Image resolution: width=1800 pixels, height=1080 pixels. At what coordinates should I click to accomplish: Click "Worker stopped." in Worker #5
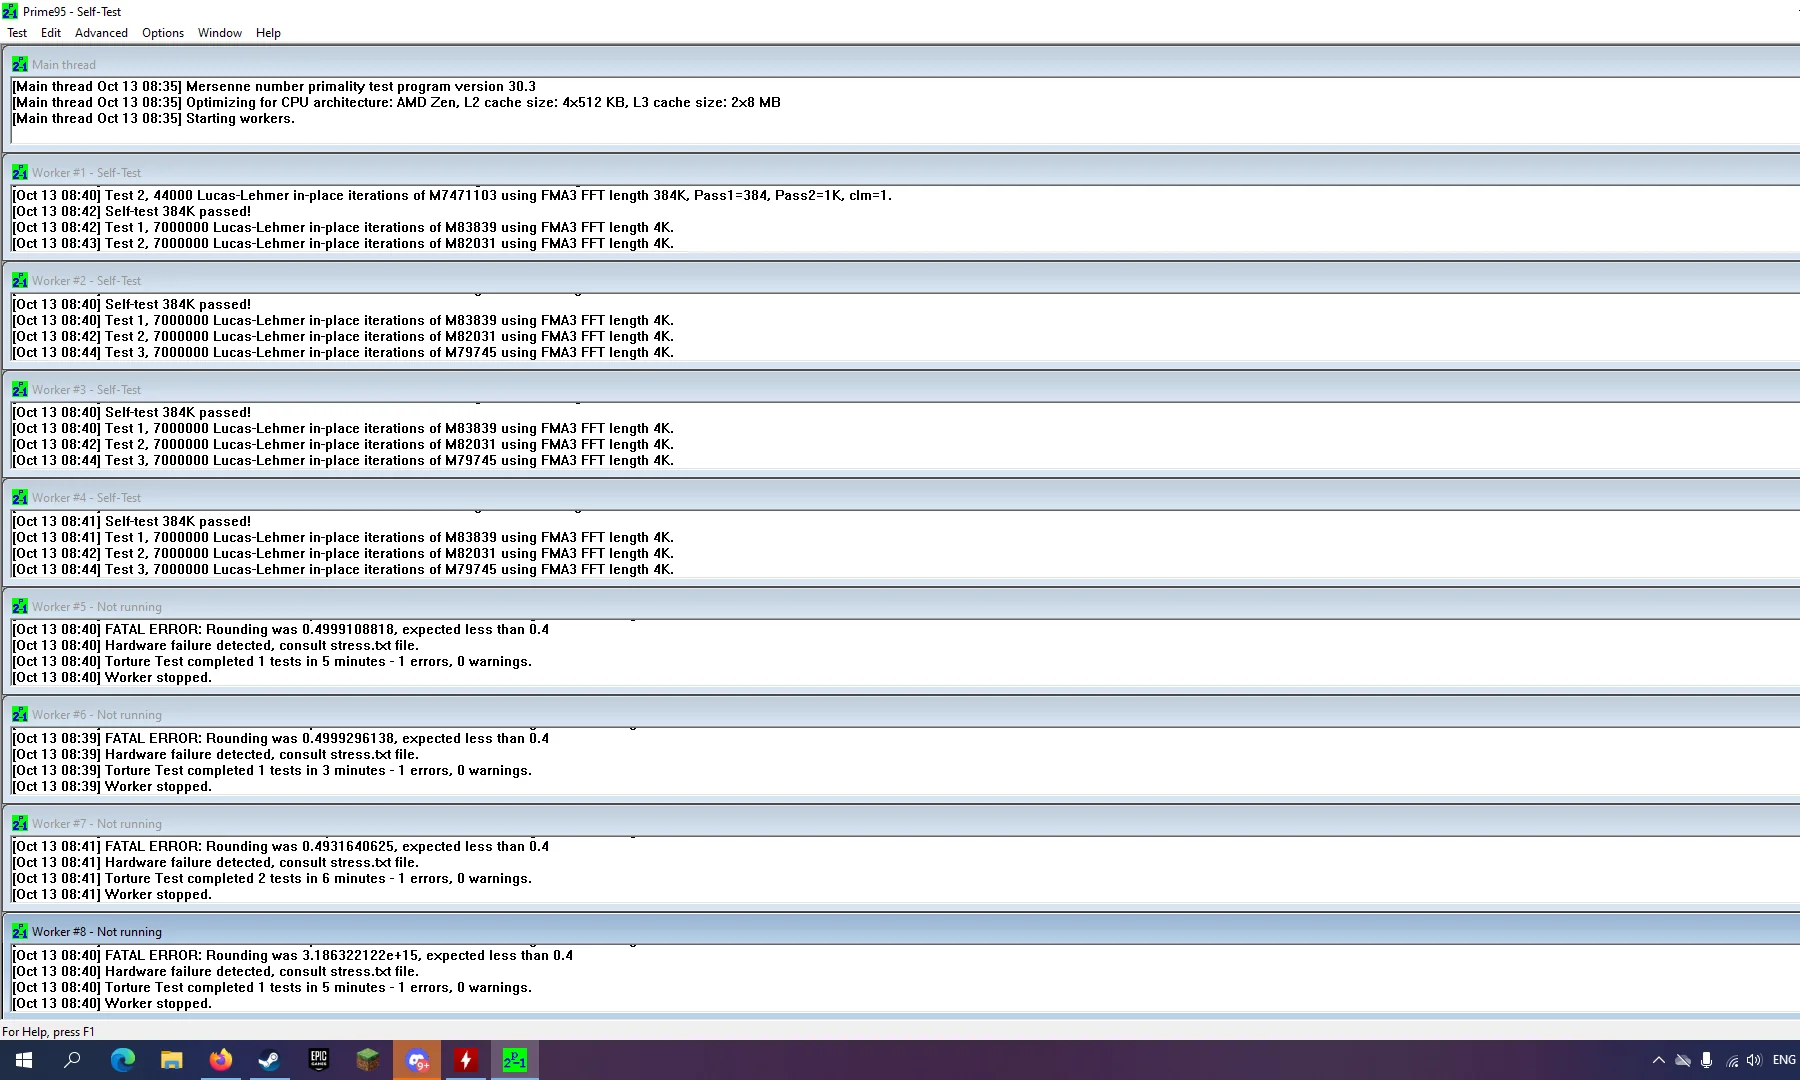coord(112,677)
